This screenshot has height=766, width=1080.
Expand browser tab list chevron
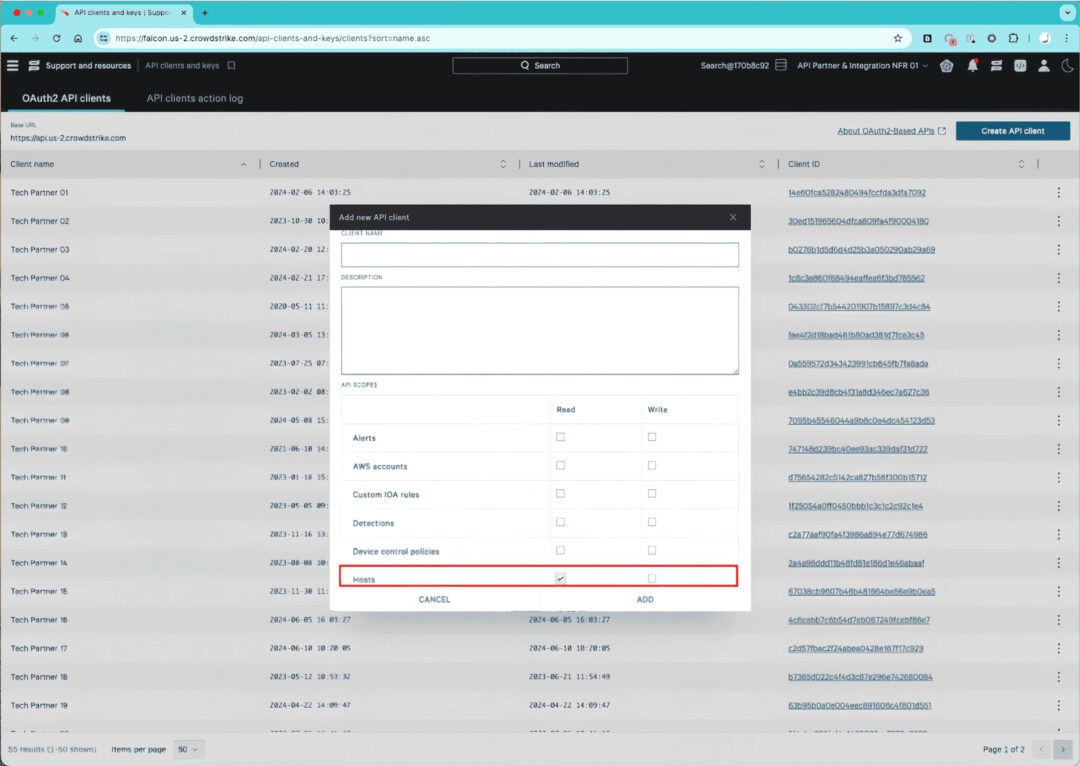[x=1067, y=12]
